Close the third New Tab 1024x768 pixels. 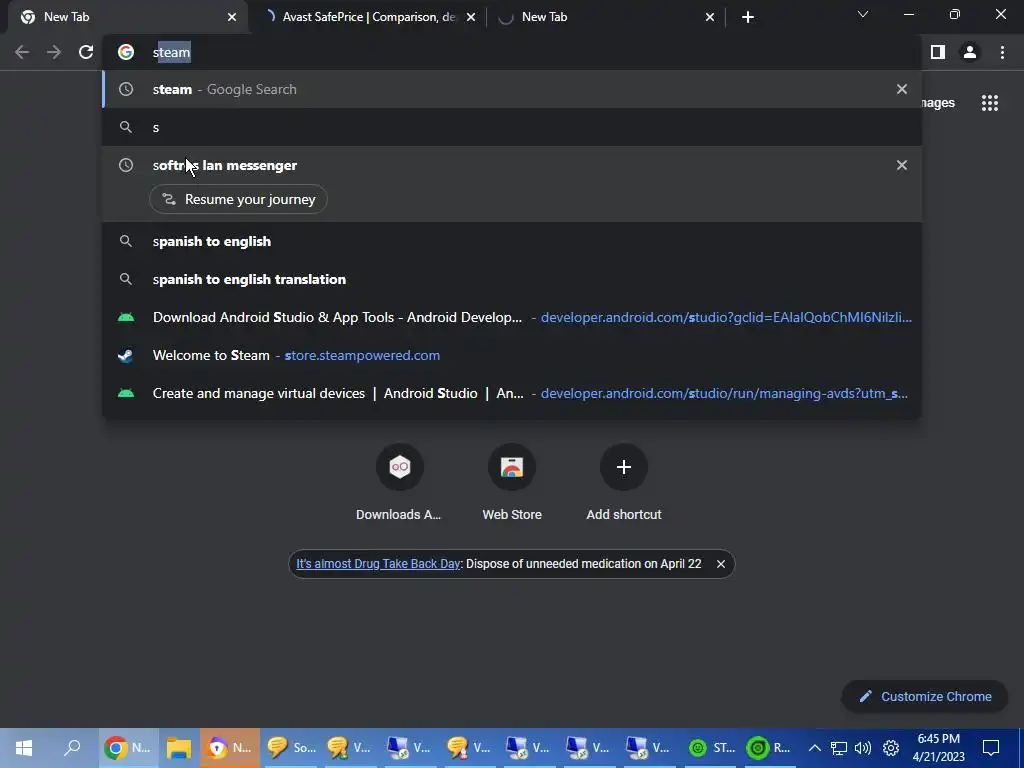[x=710, y=17]
